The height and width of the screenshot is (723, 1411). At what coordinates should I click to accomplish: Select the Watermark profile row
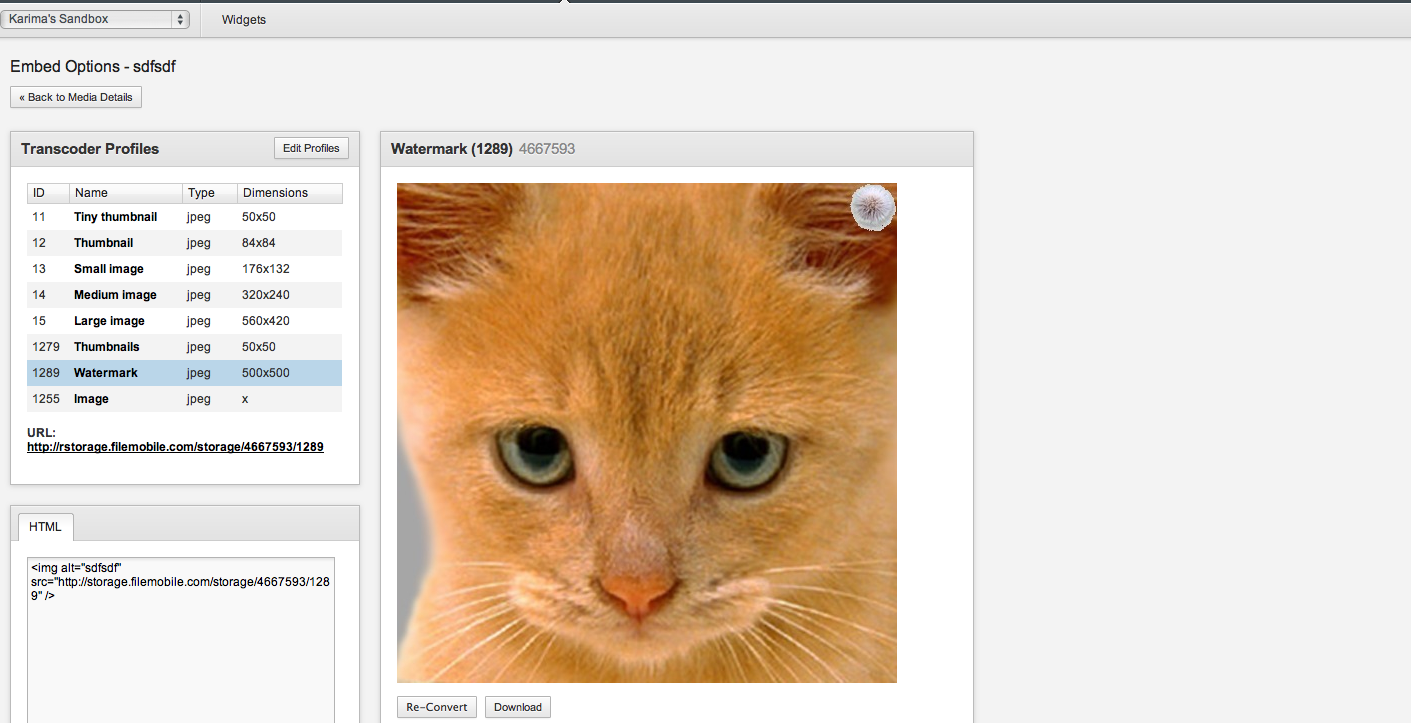pyautogui.click(x=184, y=373)
